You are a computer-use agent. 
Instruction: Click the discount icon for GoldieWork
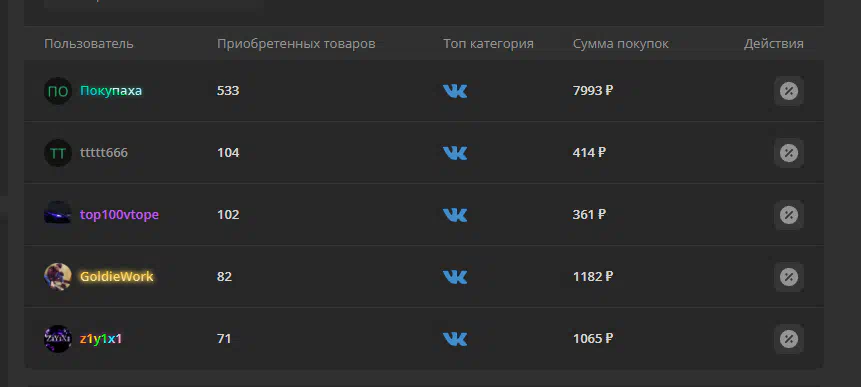tap(789, 277)
